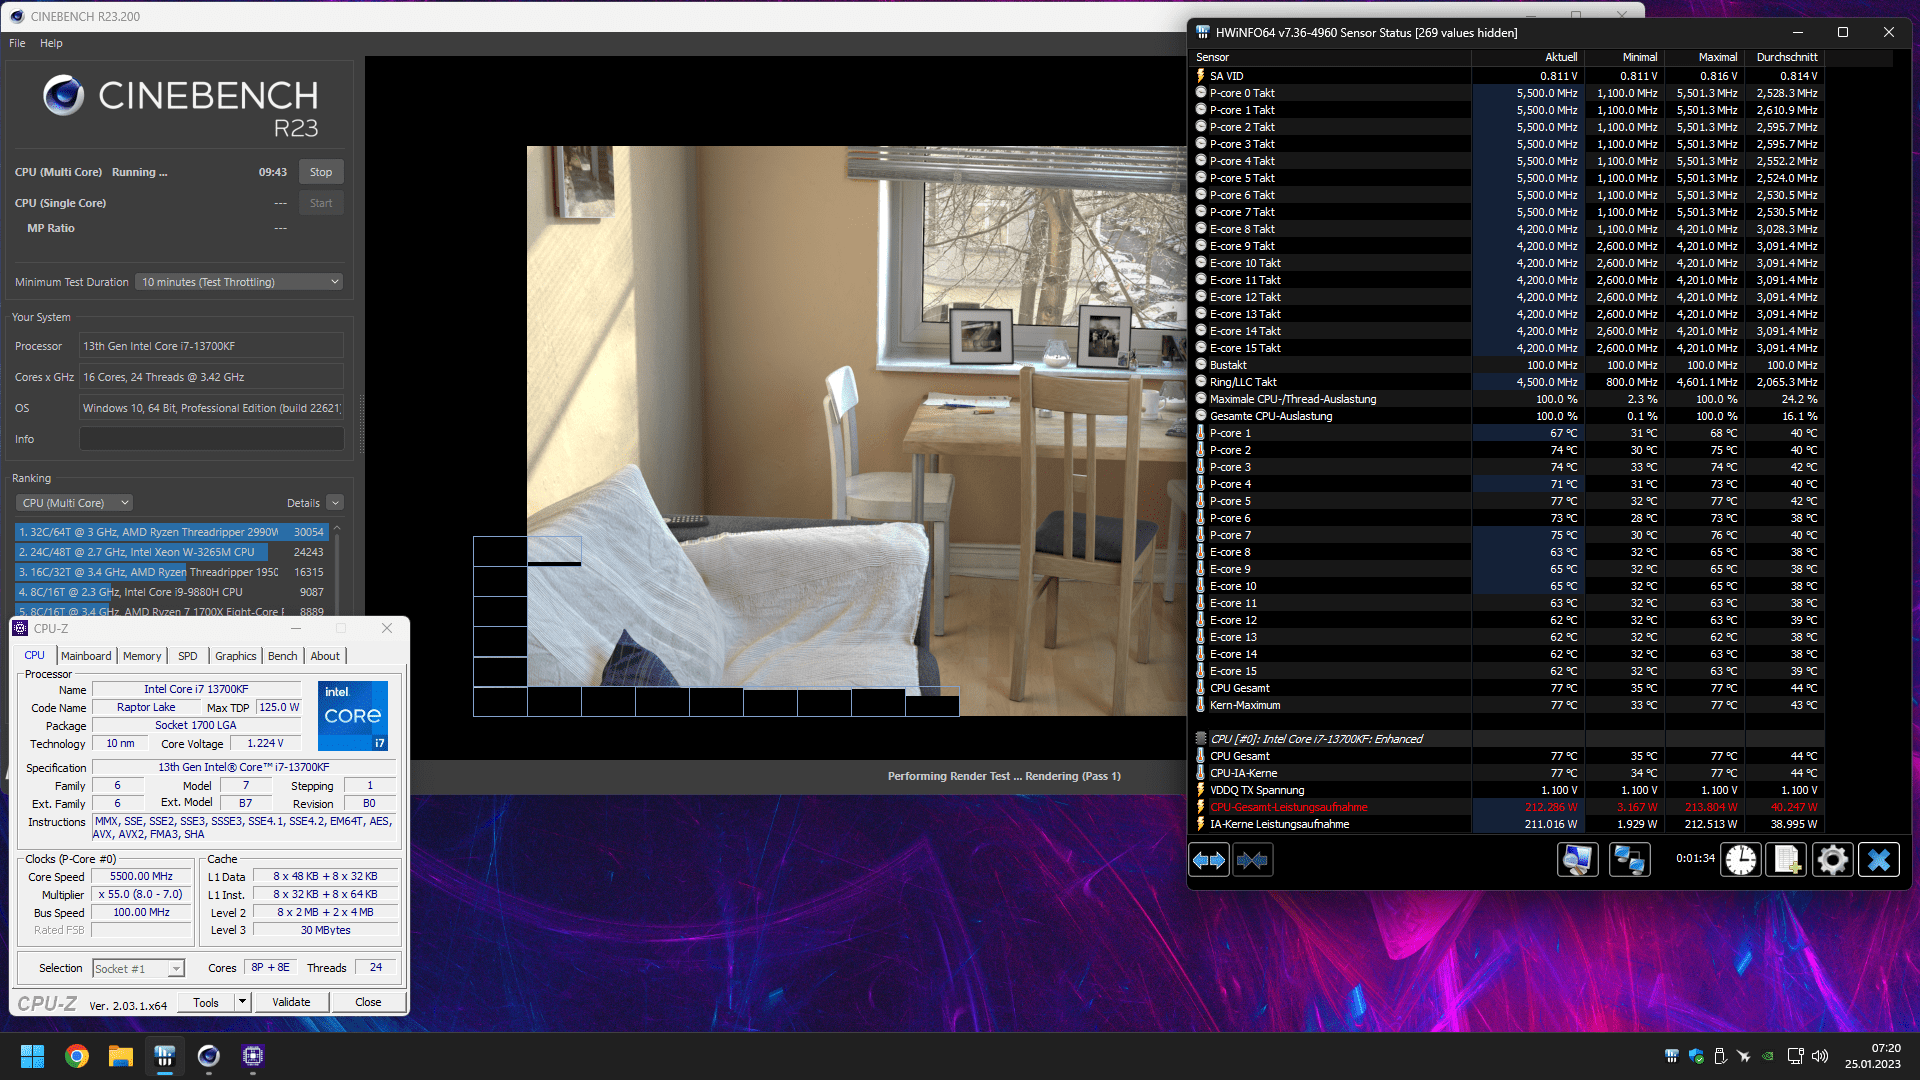Select Ring/LLC Takt sensor row
The width and height of the screenshot is (1920, 1080).
point(1508,382)
